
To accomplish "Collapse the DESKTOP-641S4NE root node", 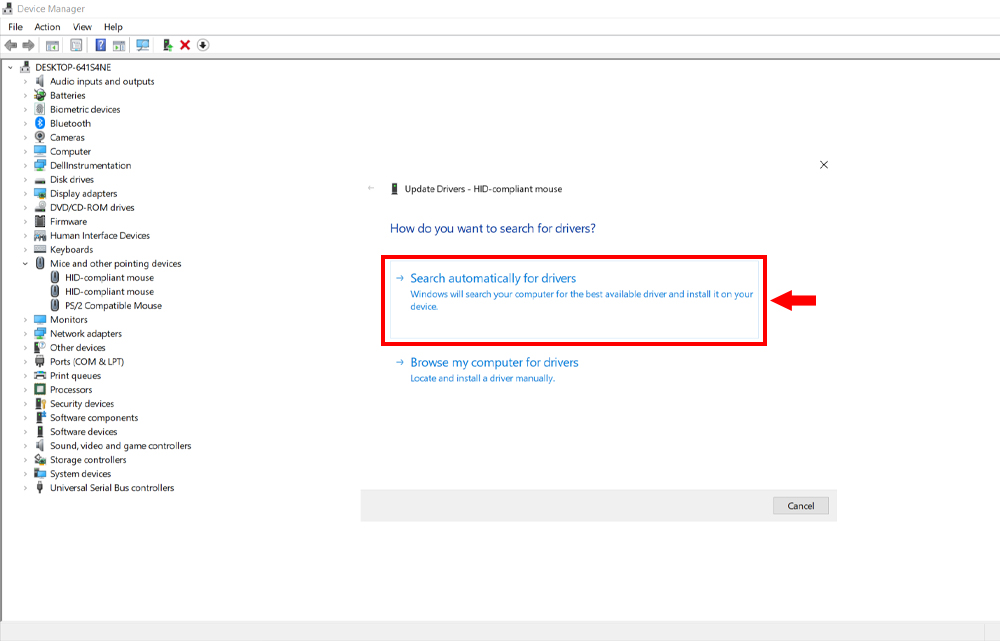I will (x=11, y=68).
